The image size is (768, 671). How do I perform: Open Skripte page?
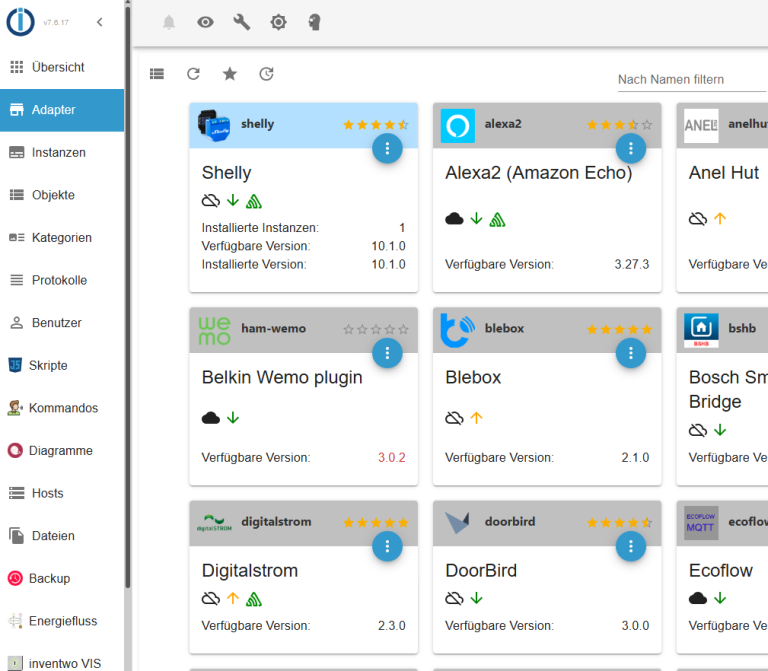[62, 365]
